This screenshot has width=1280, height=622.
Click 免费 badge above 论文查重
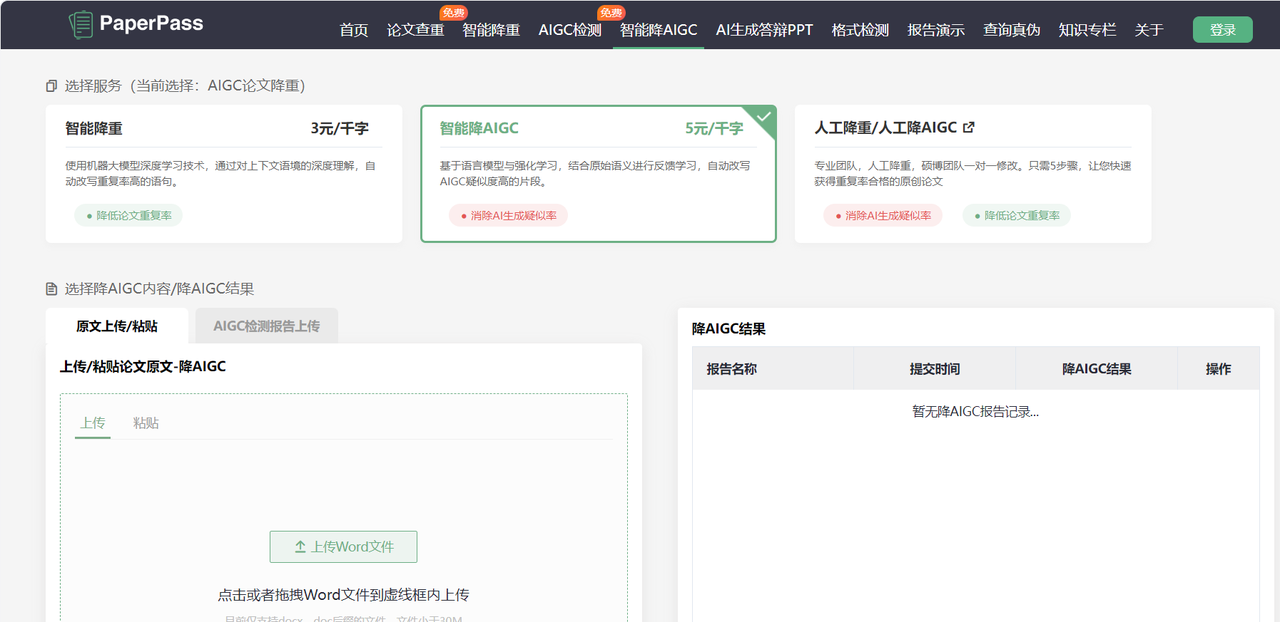pos(453,13)
